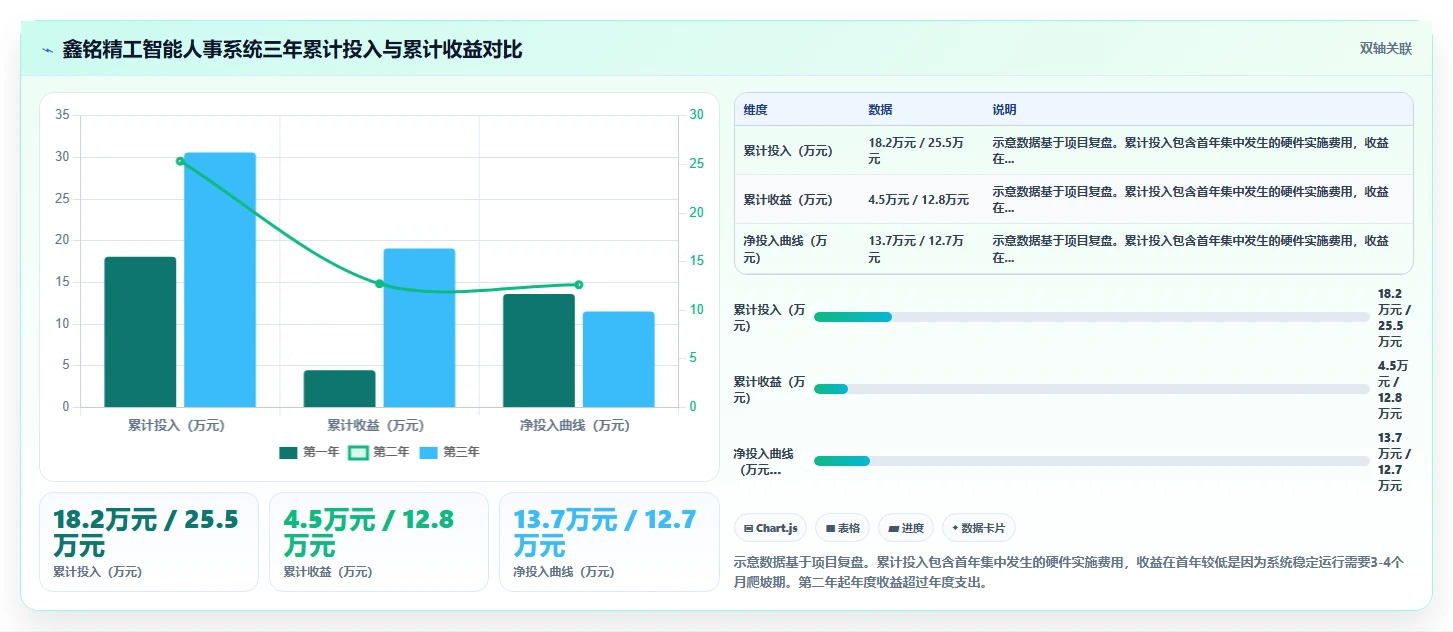The width and height of the screenshot is (1453, 632).
Task: Click the 维度 table column header
Action: pos(756,110)
